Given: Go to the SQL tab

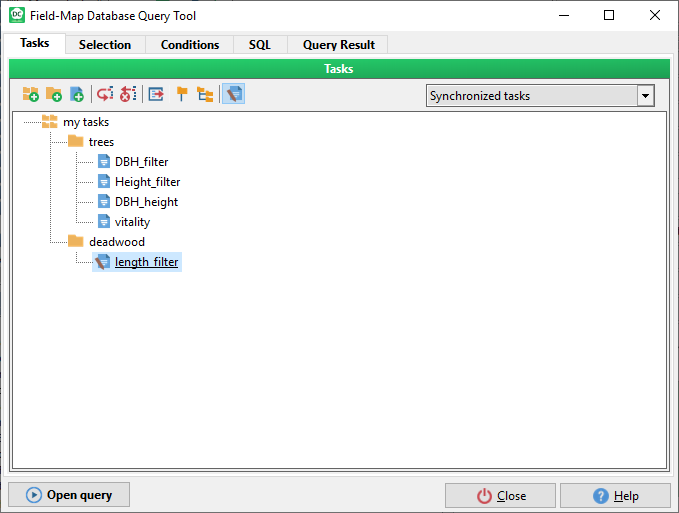Looking at the screenshot, I should point(260,45).
